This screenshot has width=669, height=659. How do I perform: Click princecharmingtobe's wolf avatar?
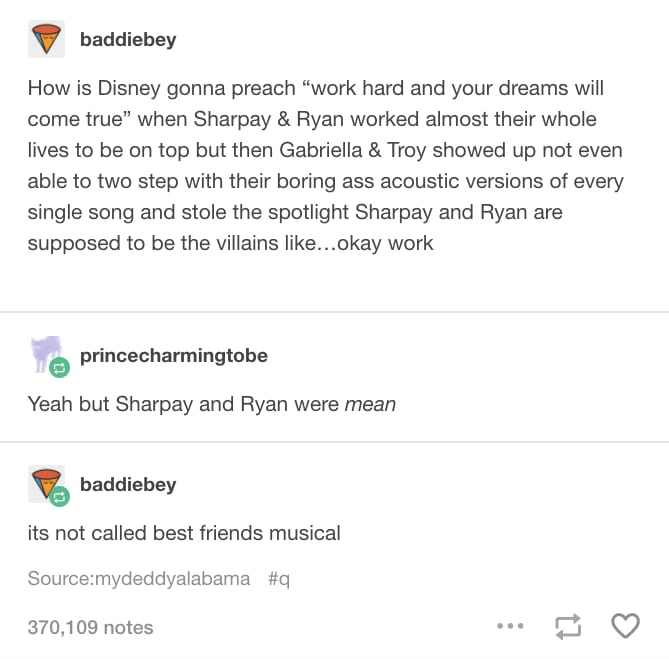pyautogui.click(x=47, y=354)
